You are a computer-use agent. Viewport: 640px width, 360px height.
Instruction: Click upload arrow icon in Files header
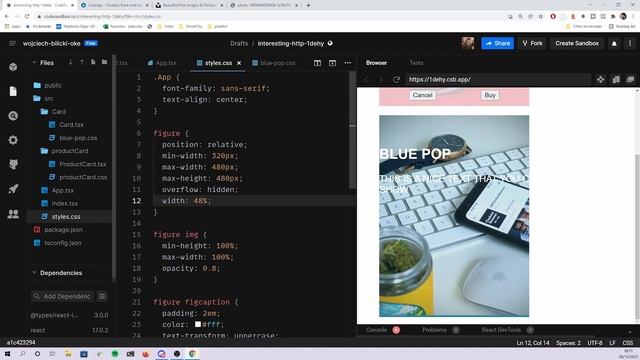pos(82,62)
